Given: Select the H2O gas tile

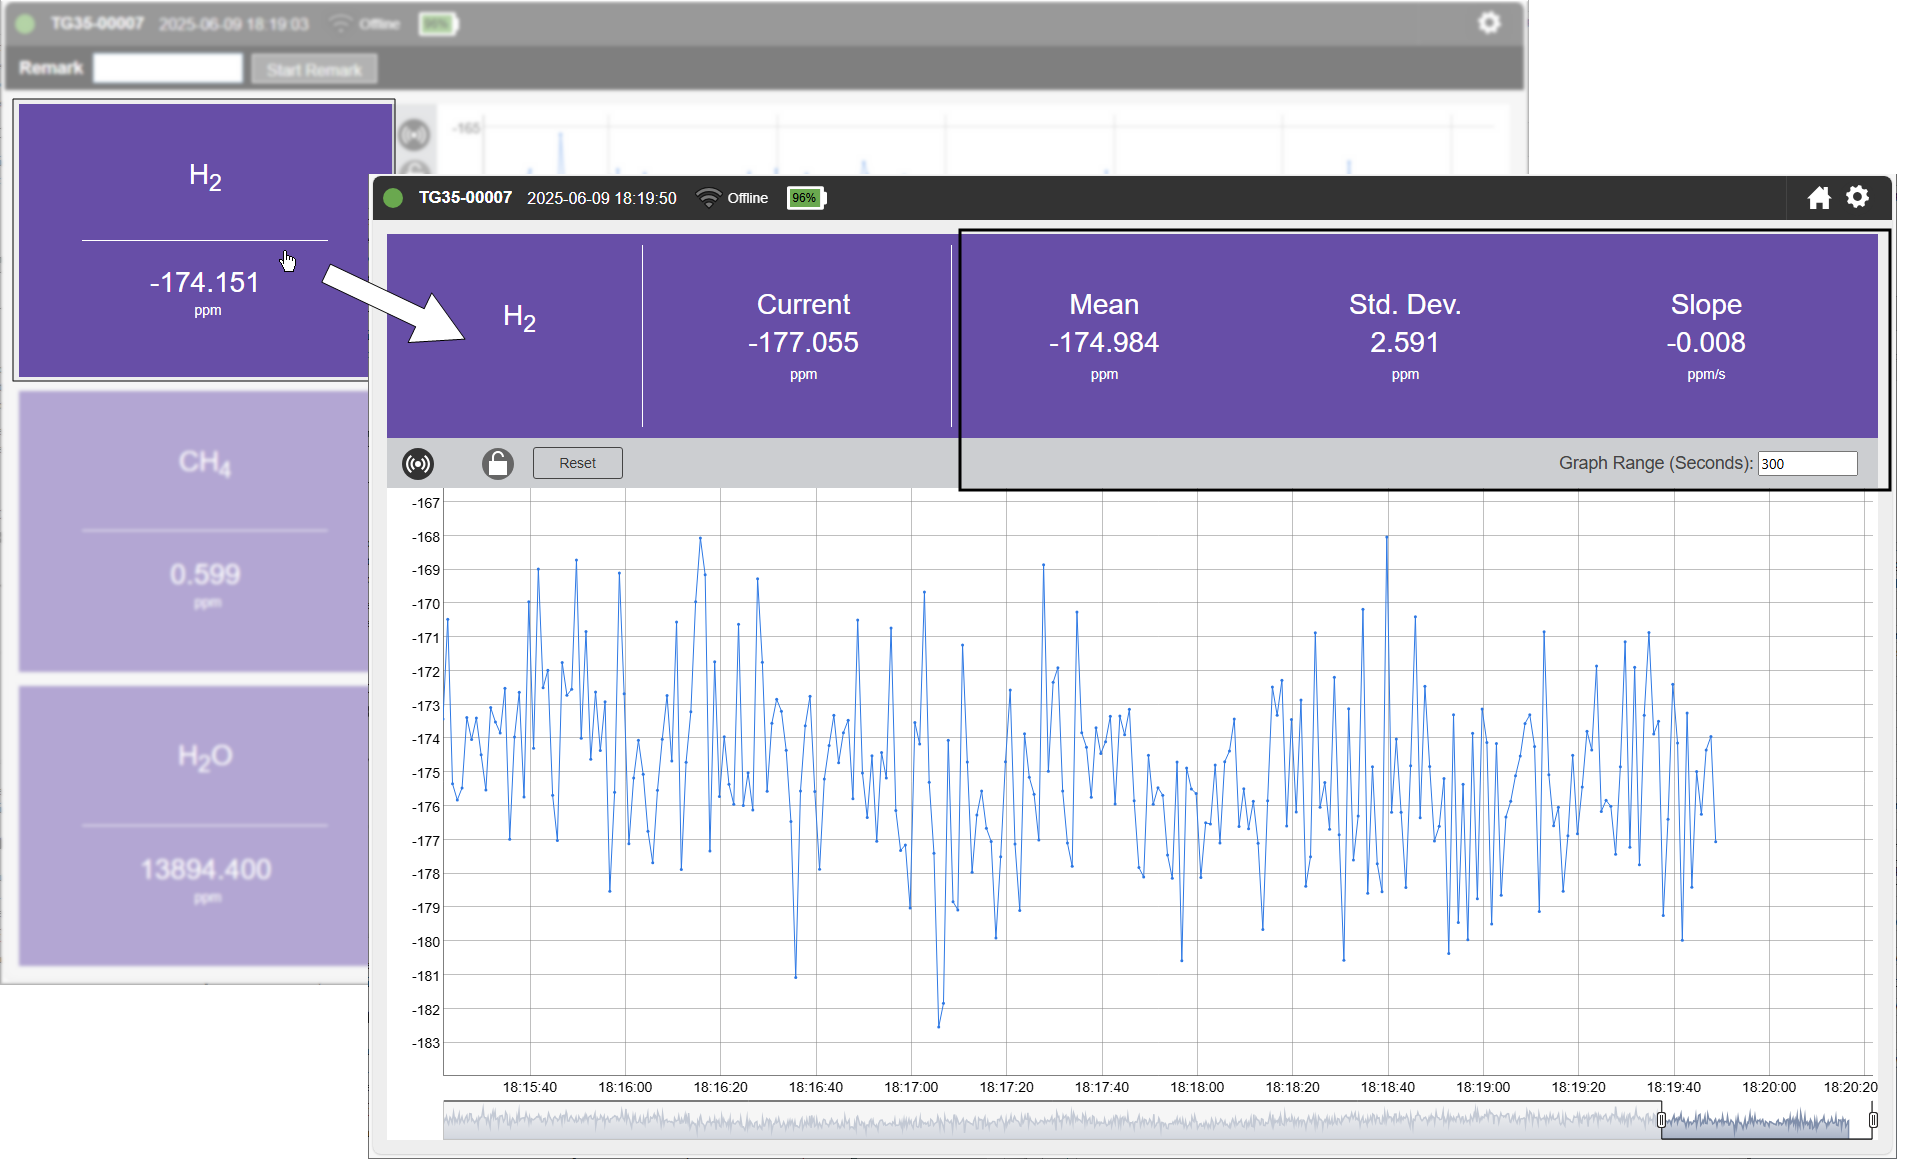Looking at the screenshot, I should (195, 825).
